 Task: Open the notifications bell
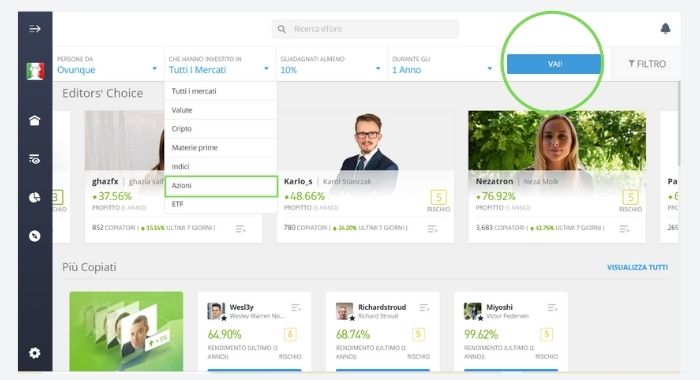point(665,29)
